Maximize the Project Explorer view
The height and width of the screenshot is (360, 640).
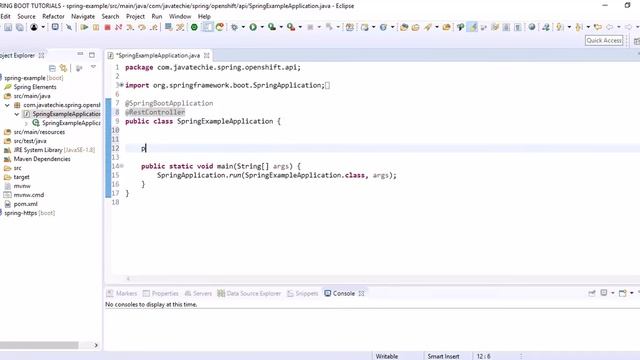click(92, 55)
